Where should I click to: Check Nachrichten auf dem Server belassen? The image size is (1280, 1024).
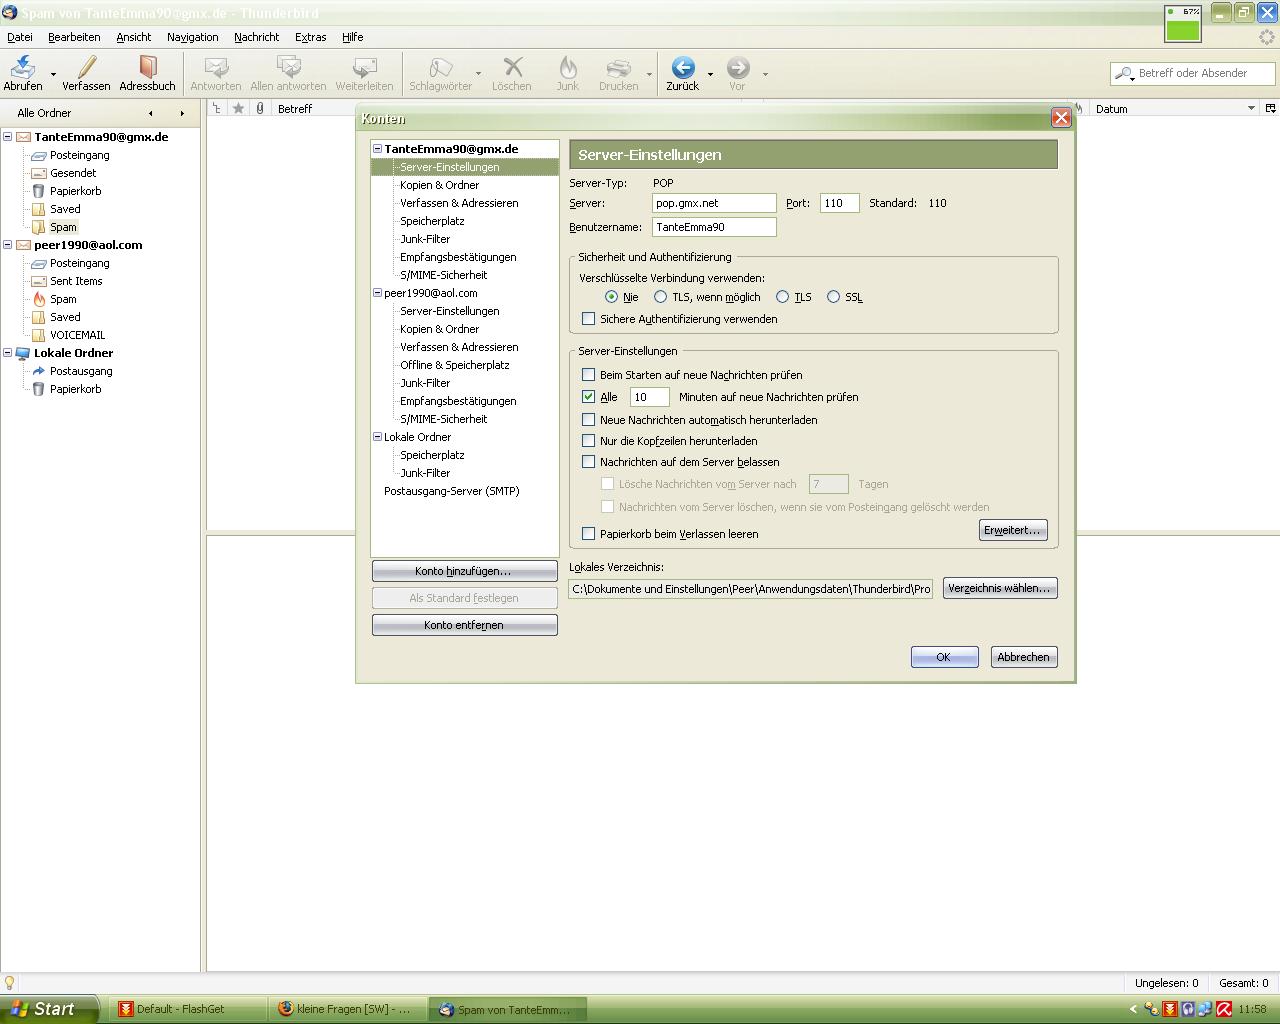pos(589,462)
